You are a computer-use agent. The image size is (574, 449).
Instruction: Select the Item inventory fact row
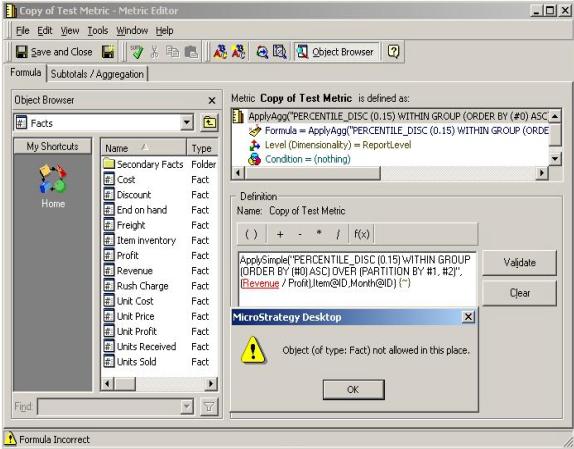[x=160, y=240]
